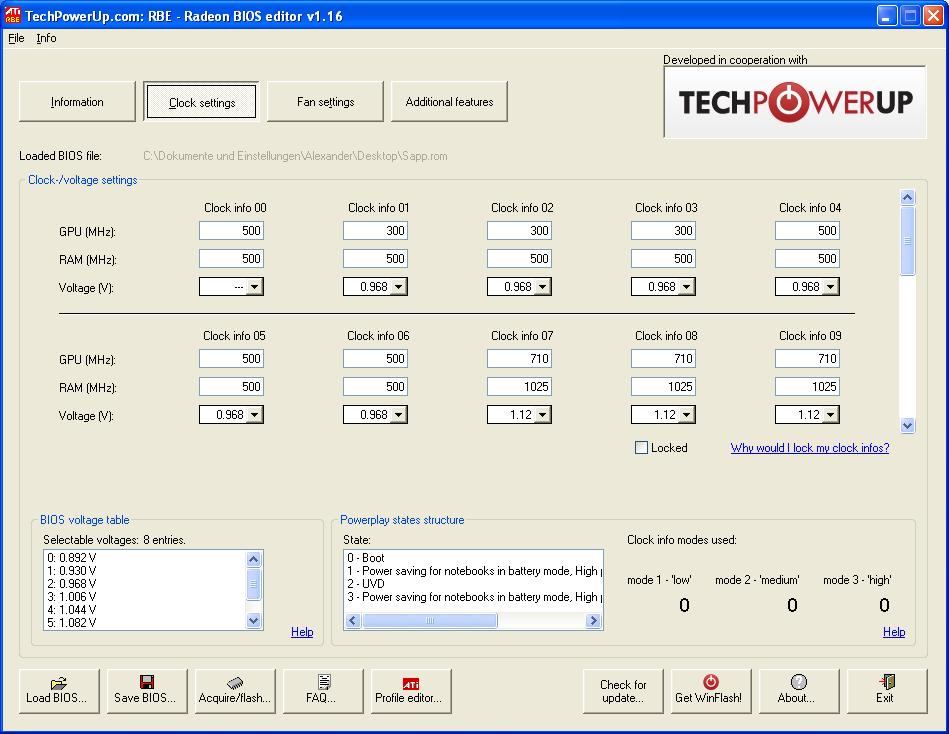
Task: Select state '3 - Power saving for notebooks'
Action: [473, 597]
